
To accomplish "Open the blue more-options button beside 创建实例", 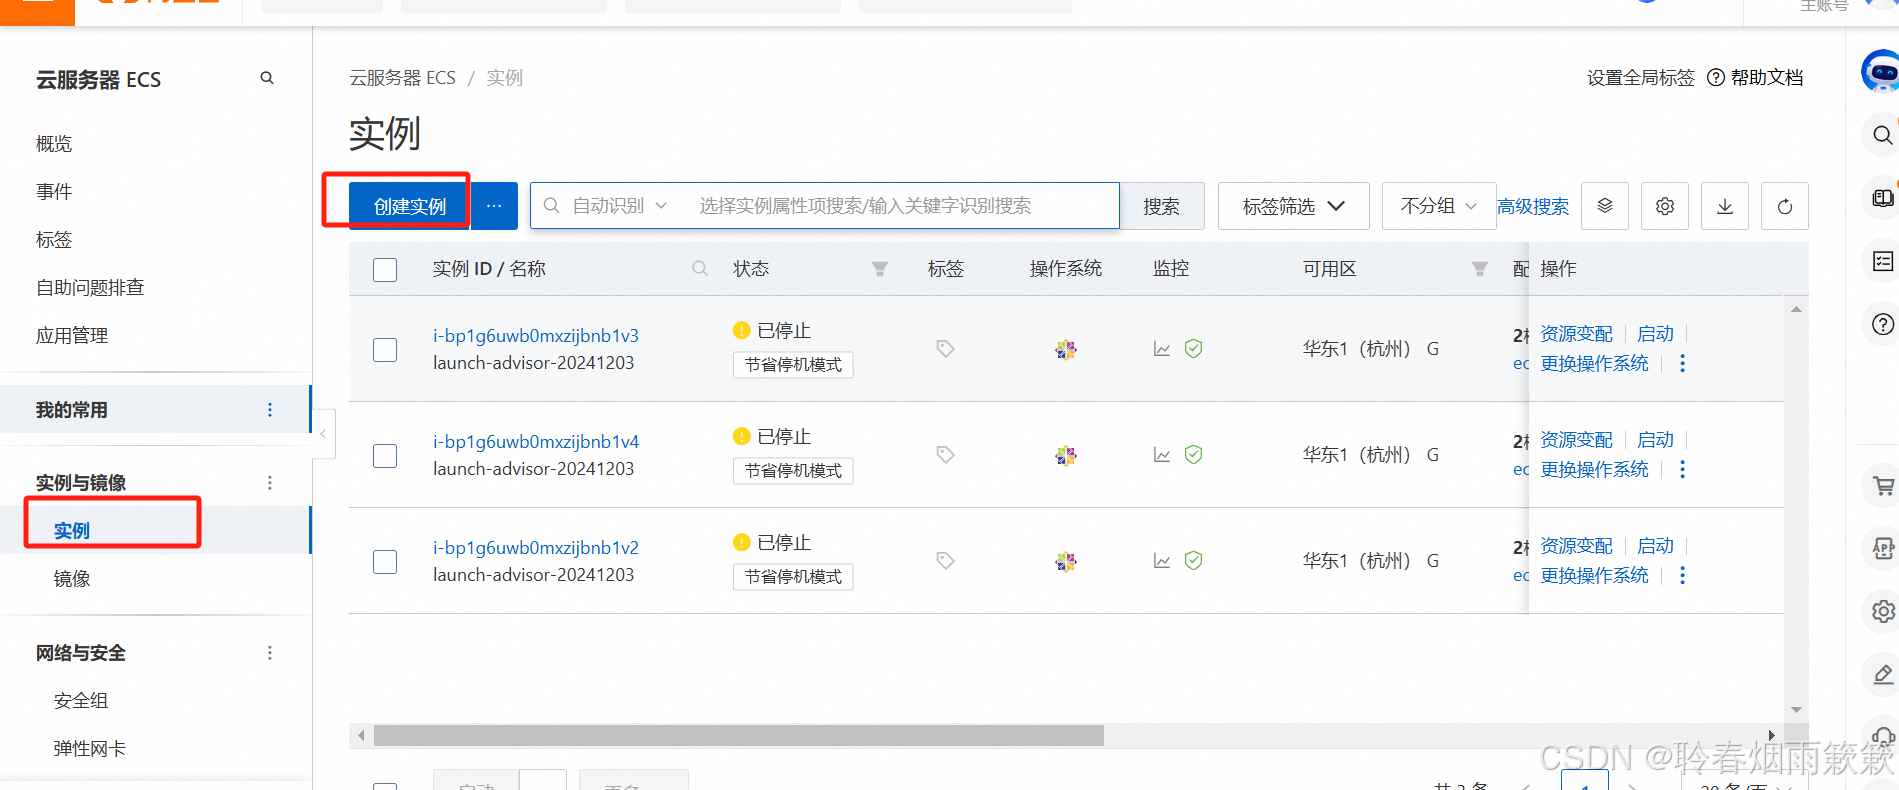I will [494, 206].
